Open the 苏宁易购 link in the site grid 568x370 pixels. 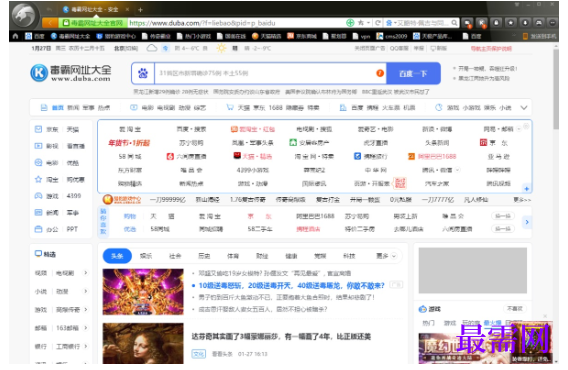[x=191, y=143]
